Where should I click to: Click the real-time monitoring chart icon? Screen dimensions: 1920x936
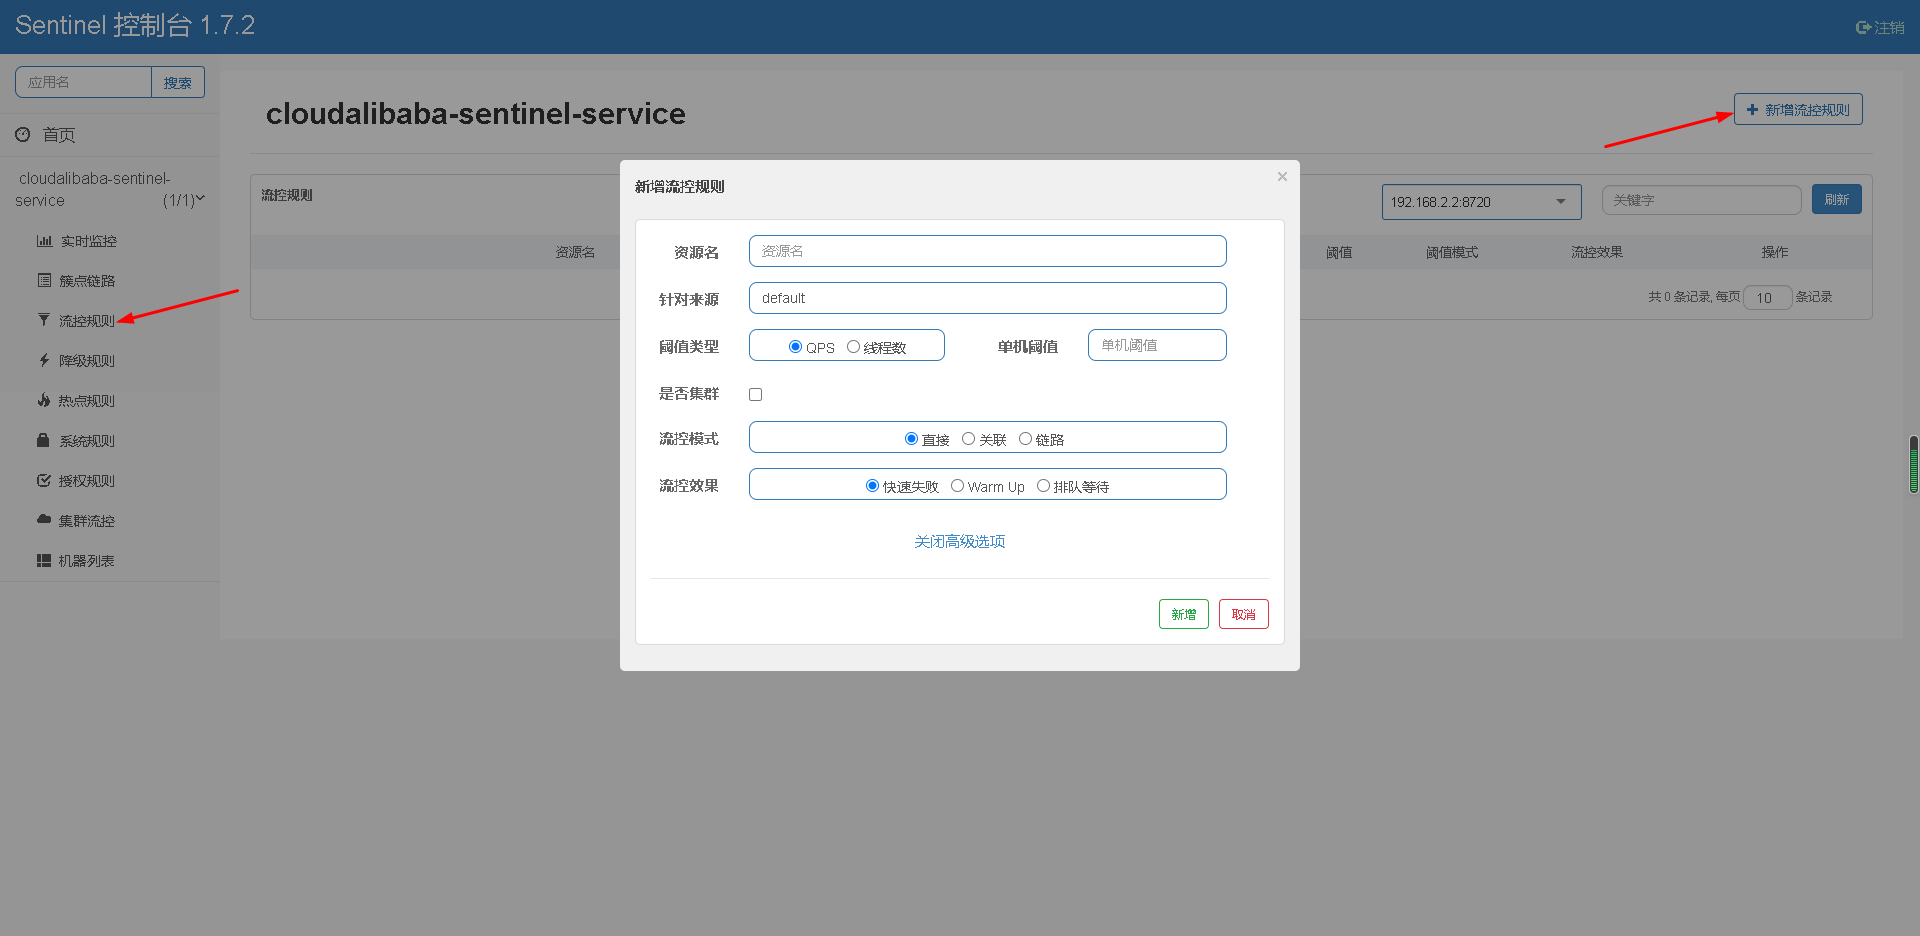44,241
